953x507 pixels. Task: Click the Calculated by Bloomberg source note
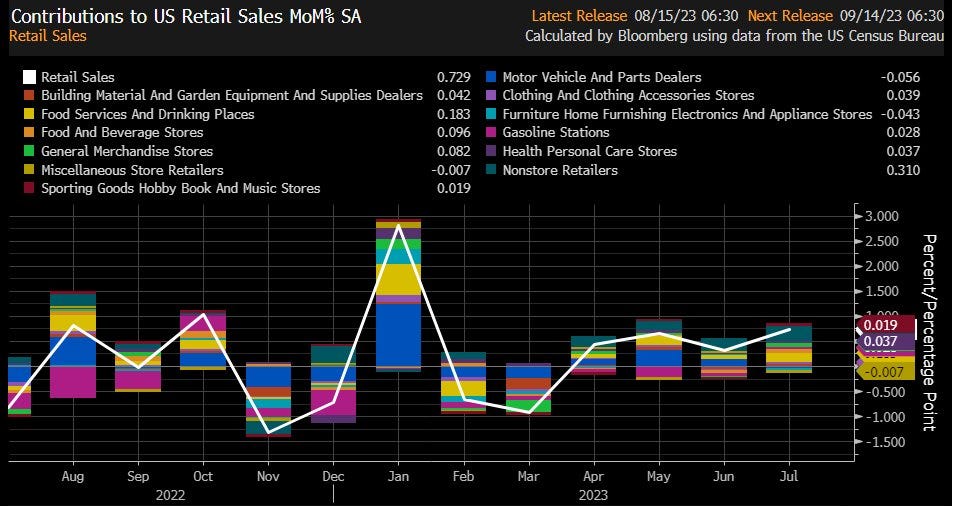(733, 36)
